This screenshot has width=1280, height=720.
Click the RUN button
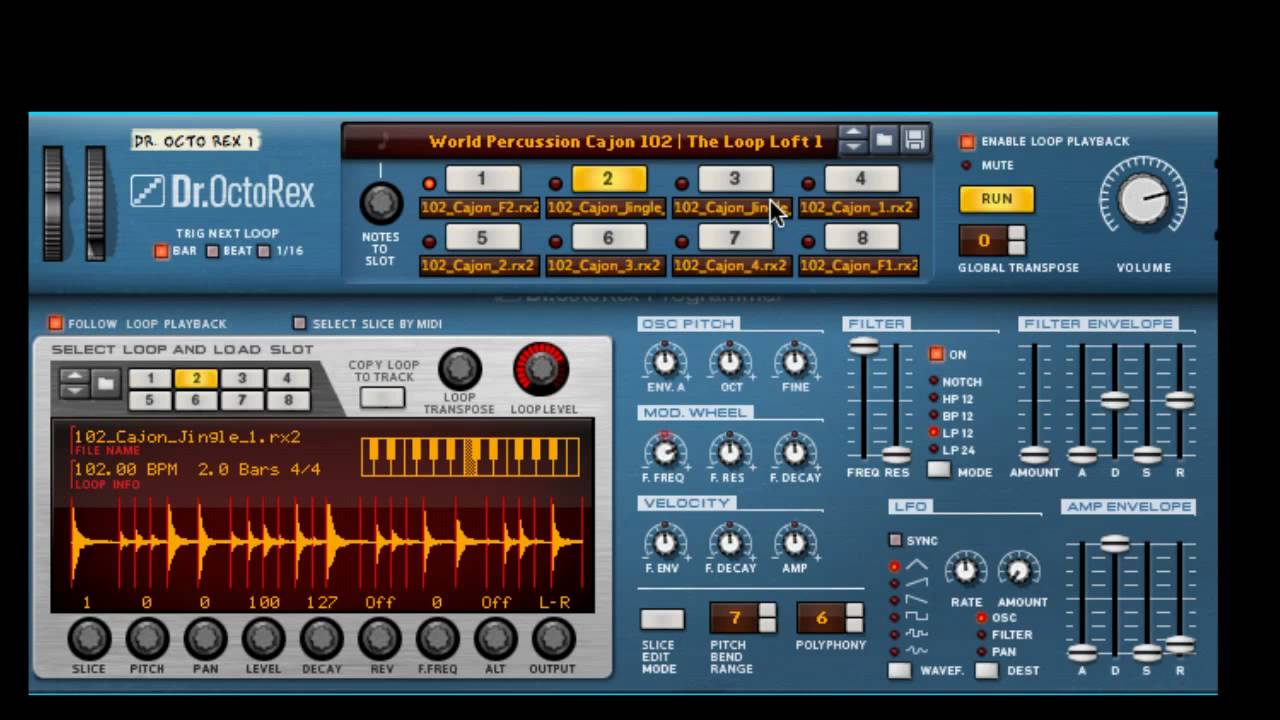[x=996, y=199]
